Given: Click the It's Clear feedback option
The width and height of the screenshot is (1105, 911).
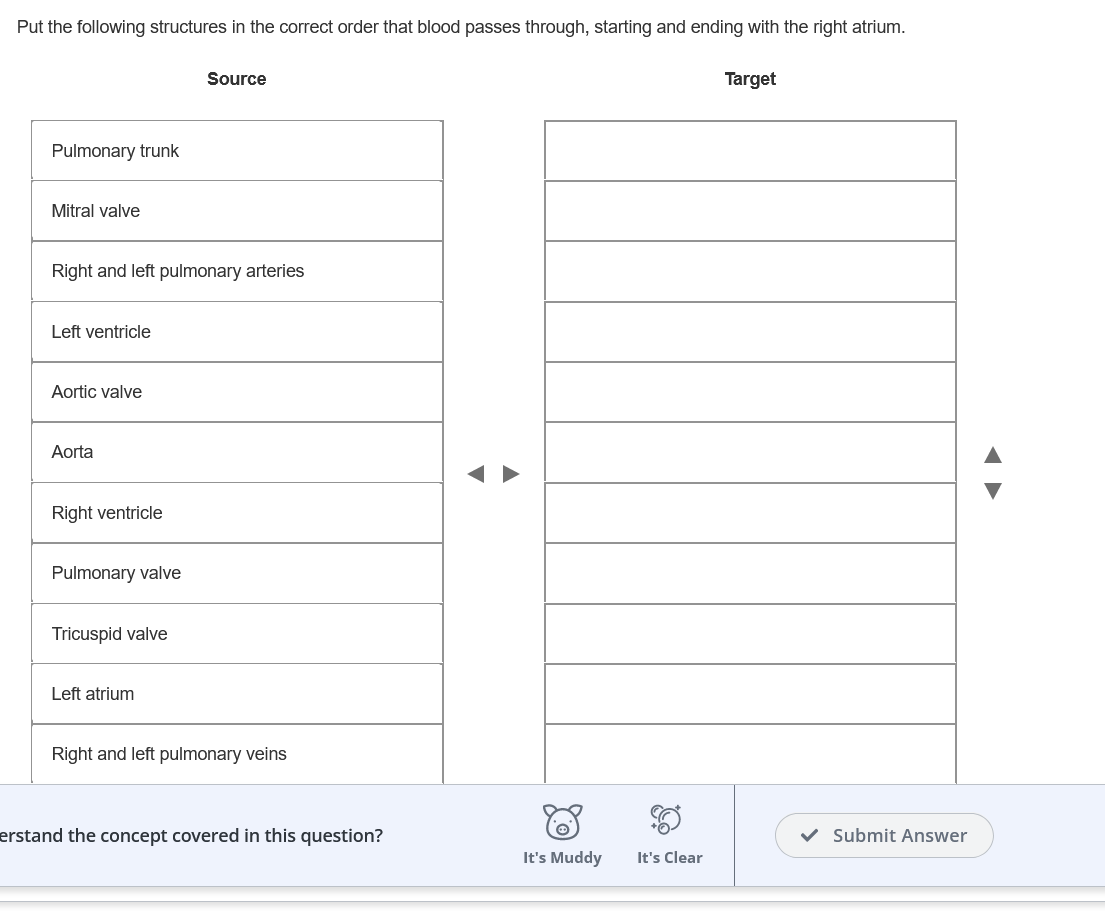Looking at the screenshot, I should click(668, 857).
